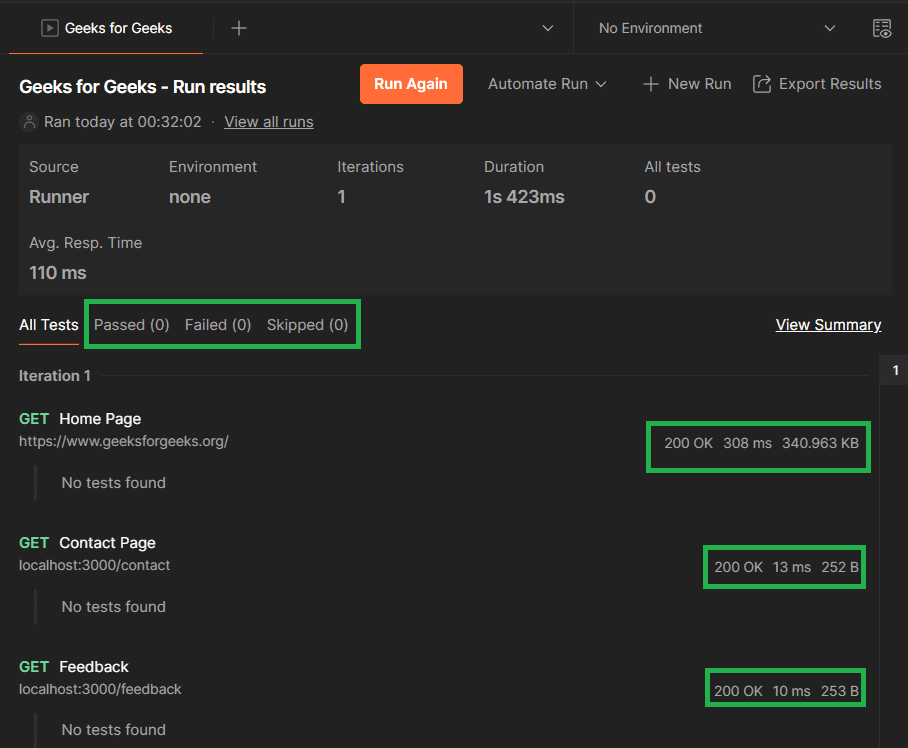Open the No Environment dropdown
The image size is (908, 748).
click(716, 28)
